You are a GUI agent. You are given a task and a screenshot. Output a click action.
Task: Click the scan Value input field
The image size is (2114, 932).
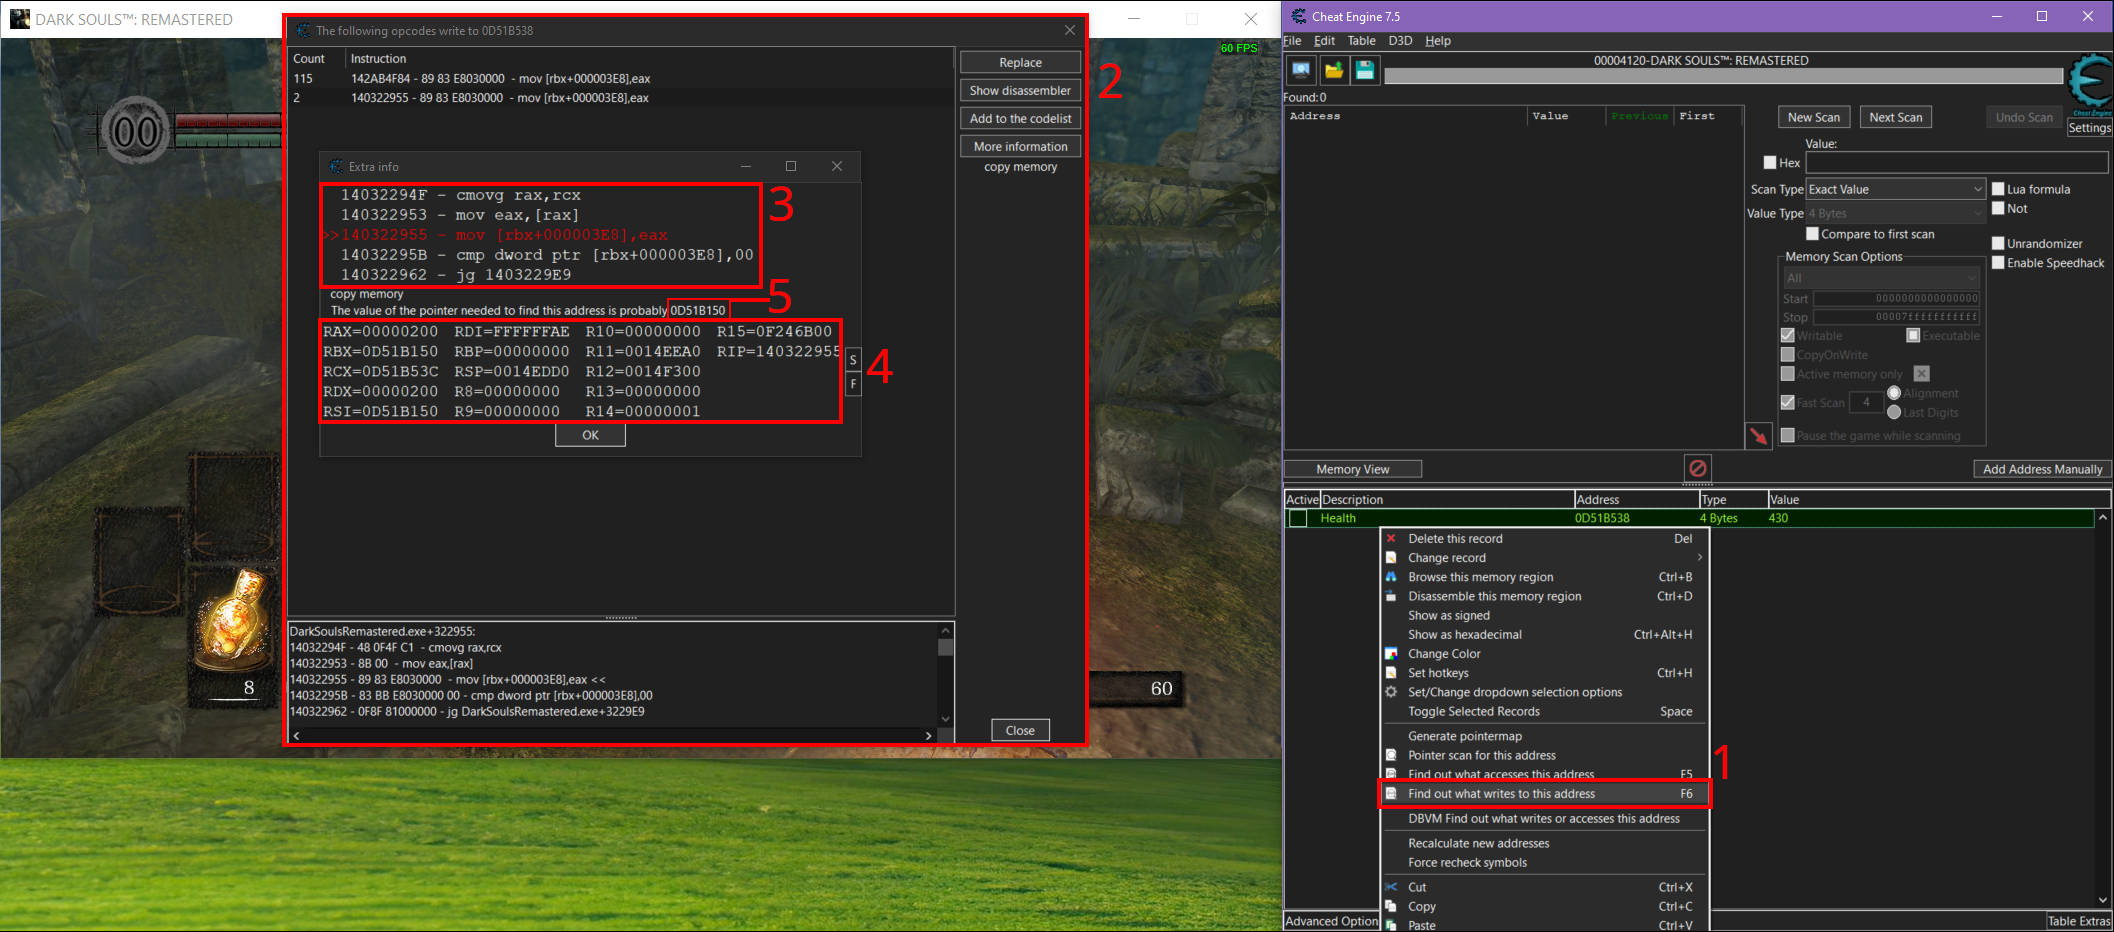[1957, 162]
